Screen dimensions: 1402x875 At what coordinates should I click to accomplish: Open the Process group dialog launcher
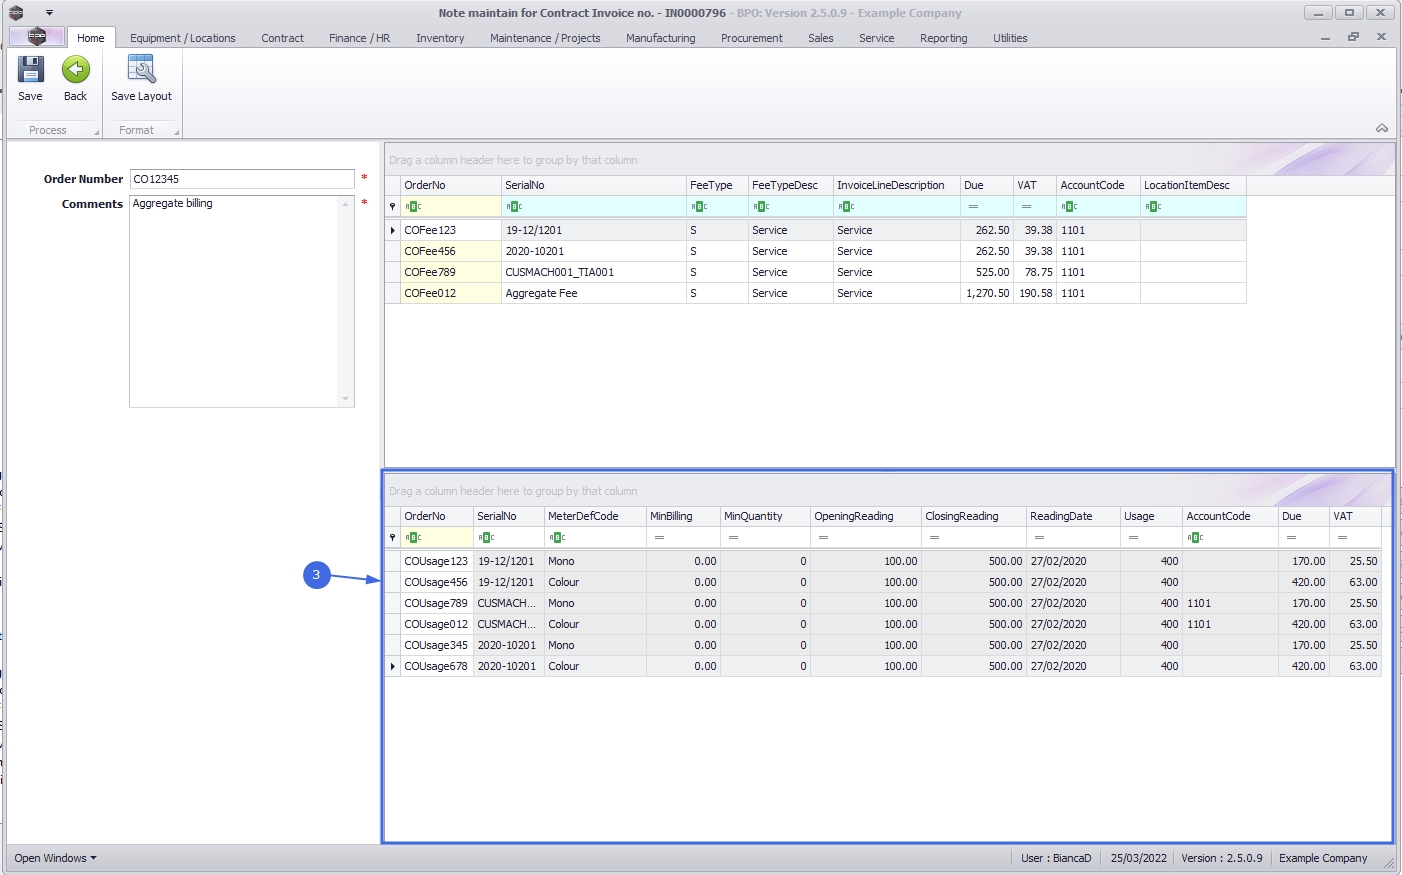pyautogui.click(x=97, y=132)
